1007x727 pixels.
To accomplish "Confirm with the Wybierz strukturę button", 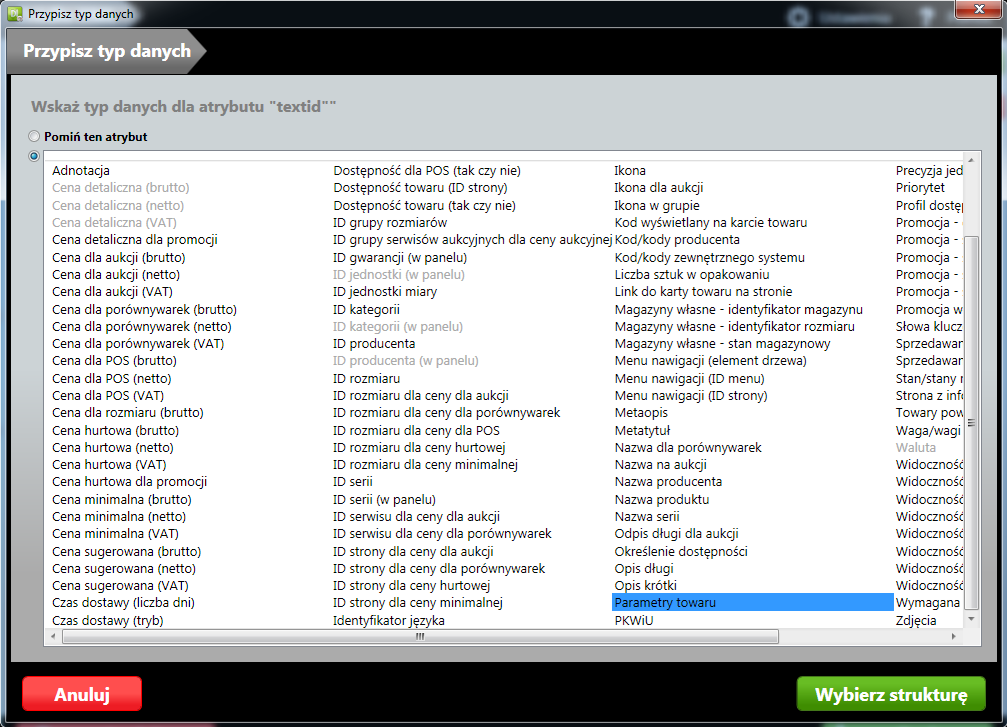I will click(890, 694).
